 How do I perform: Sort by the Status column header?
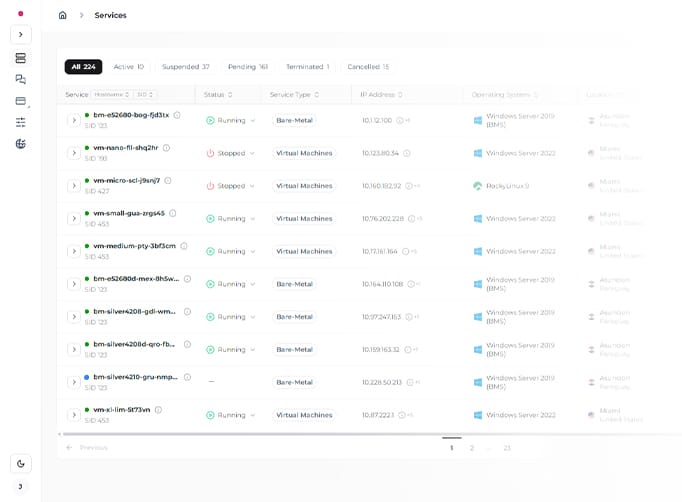coord(218,94)
